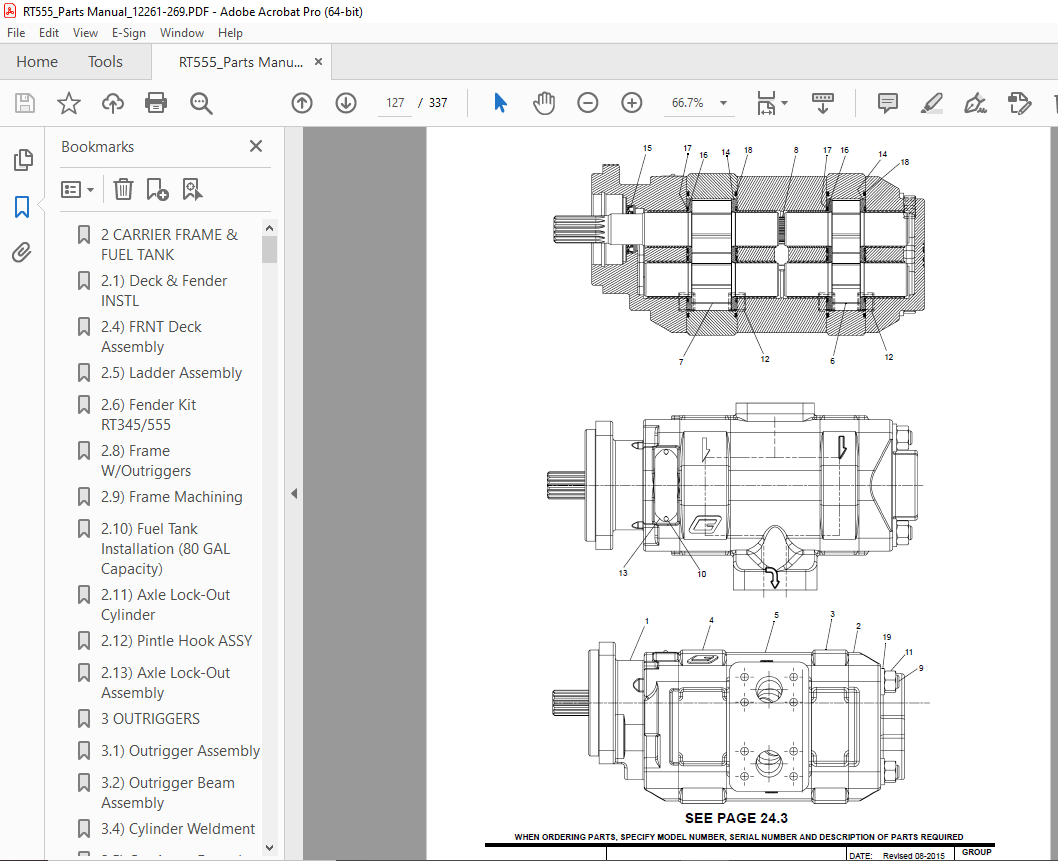Screen dimensions: 1058x861
Task: Open the zoom level dropdown
Action: tap(723, 103)
